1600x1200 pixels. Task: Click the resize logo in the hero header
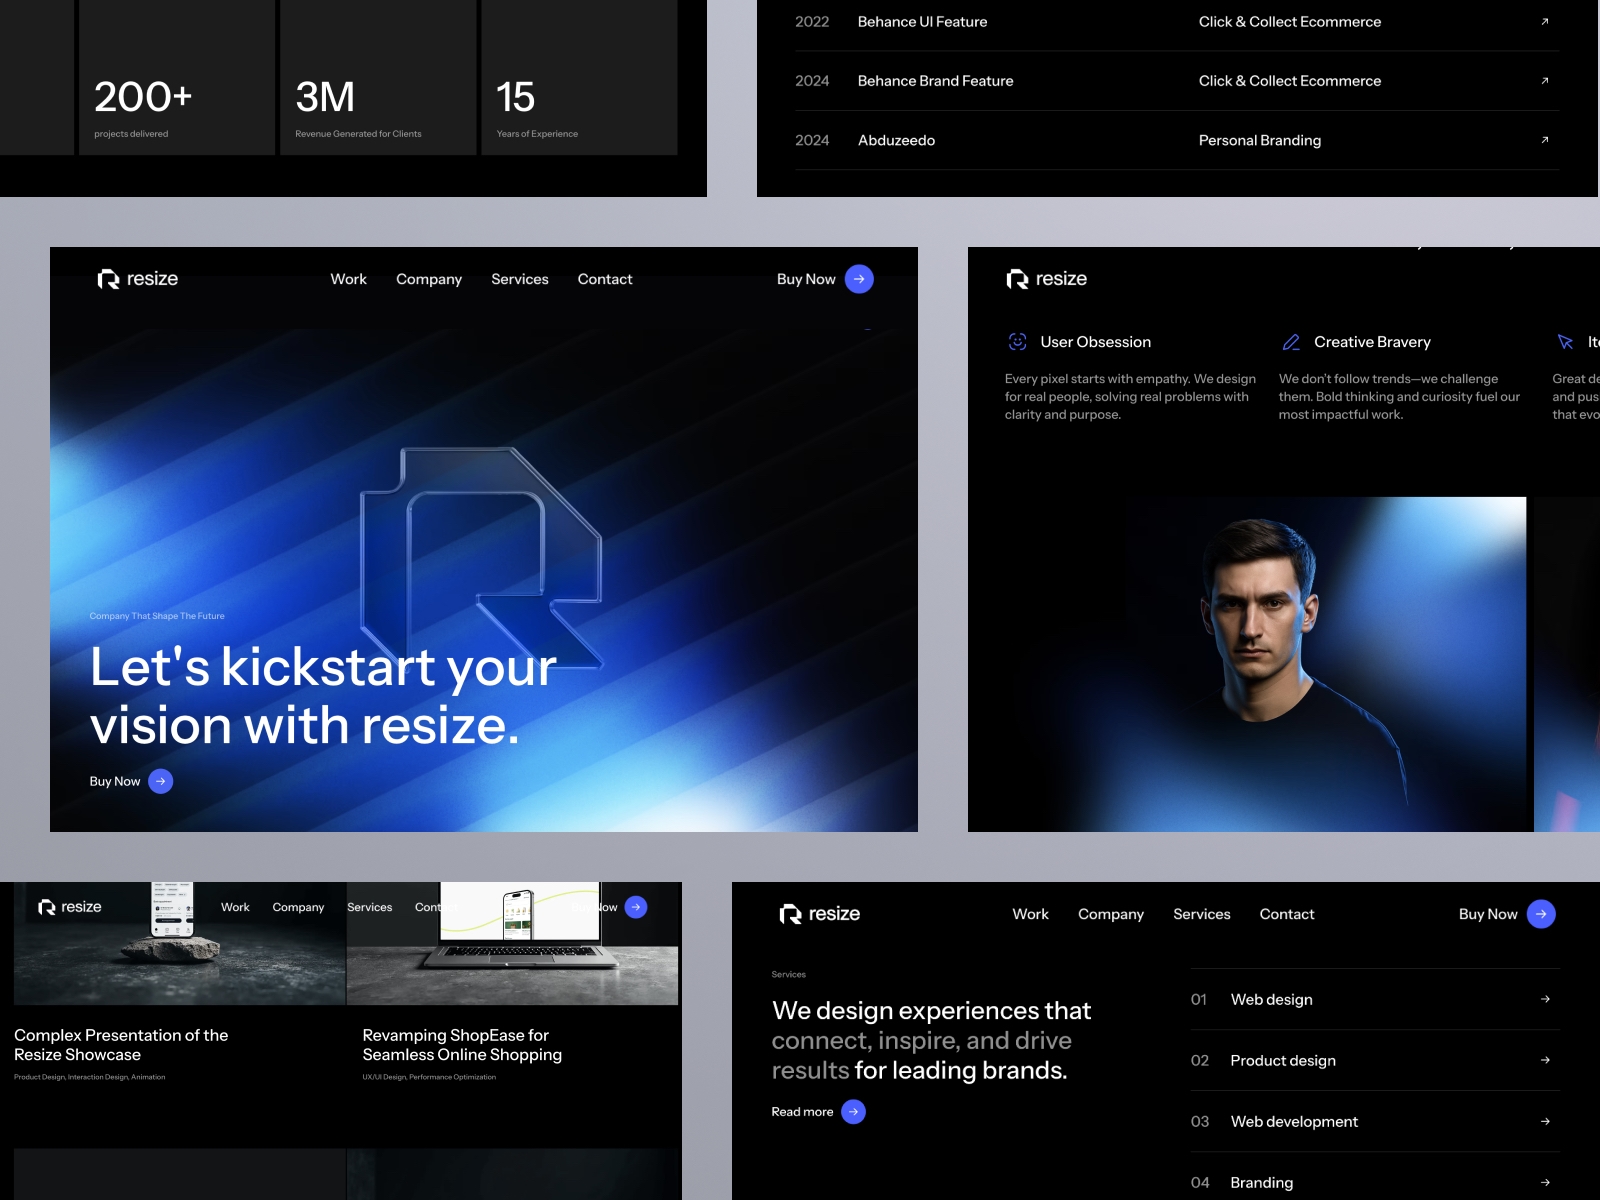138,279
